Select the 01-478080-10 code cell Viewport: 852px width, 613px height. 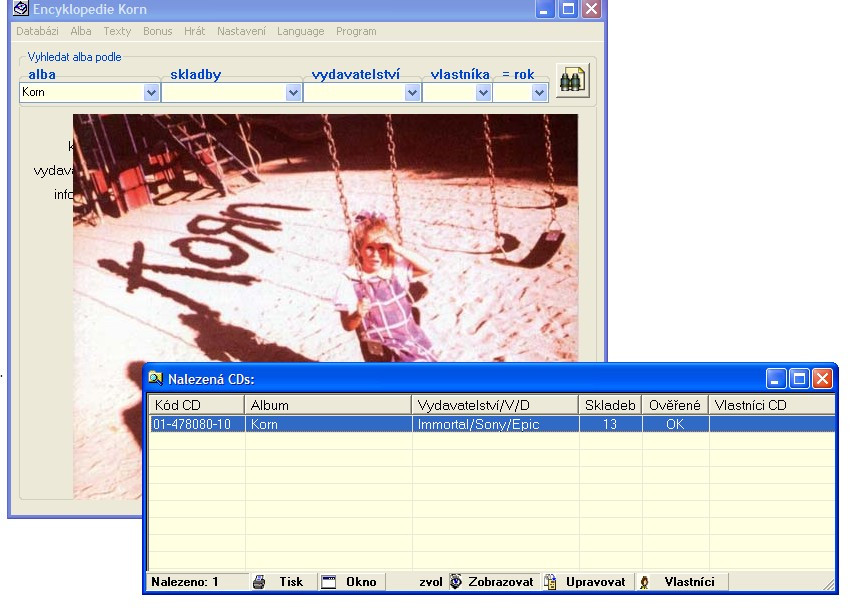(x=197, y=424)
